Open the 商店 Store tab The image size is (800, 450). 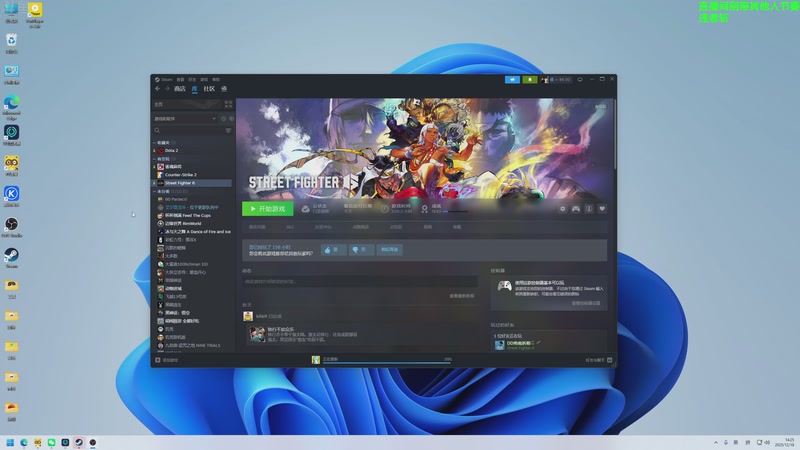pos(180,89)
